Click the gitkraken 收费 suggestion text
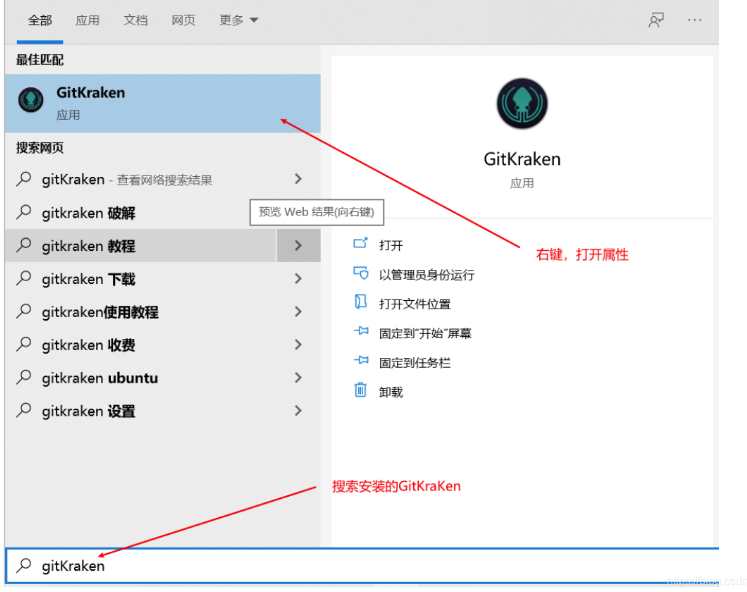 coord(89,345)
